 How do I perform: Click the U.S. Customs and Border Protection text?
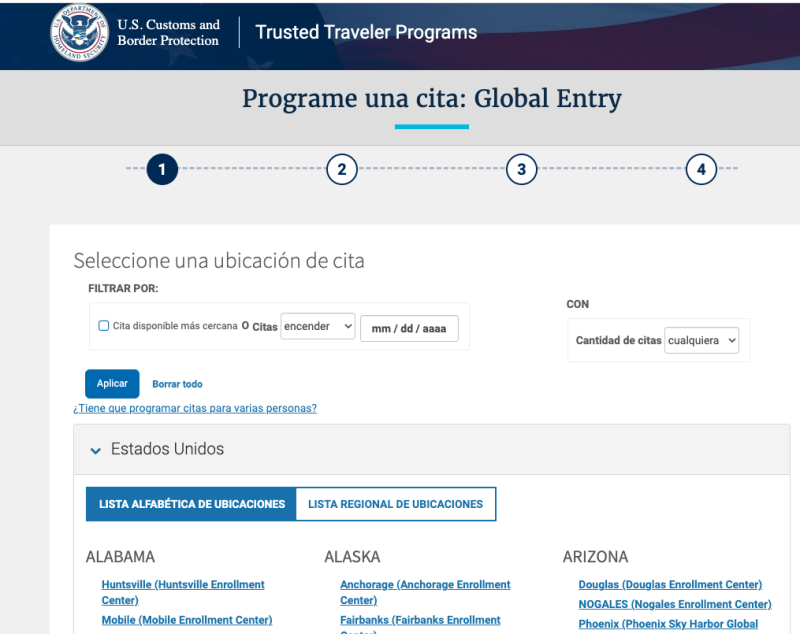pyautogui.click(x=168, y=33)
